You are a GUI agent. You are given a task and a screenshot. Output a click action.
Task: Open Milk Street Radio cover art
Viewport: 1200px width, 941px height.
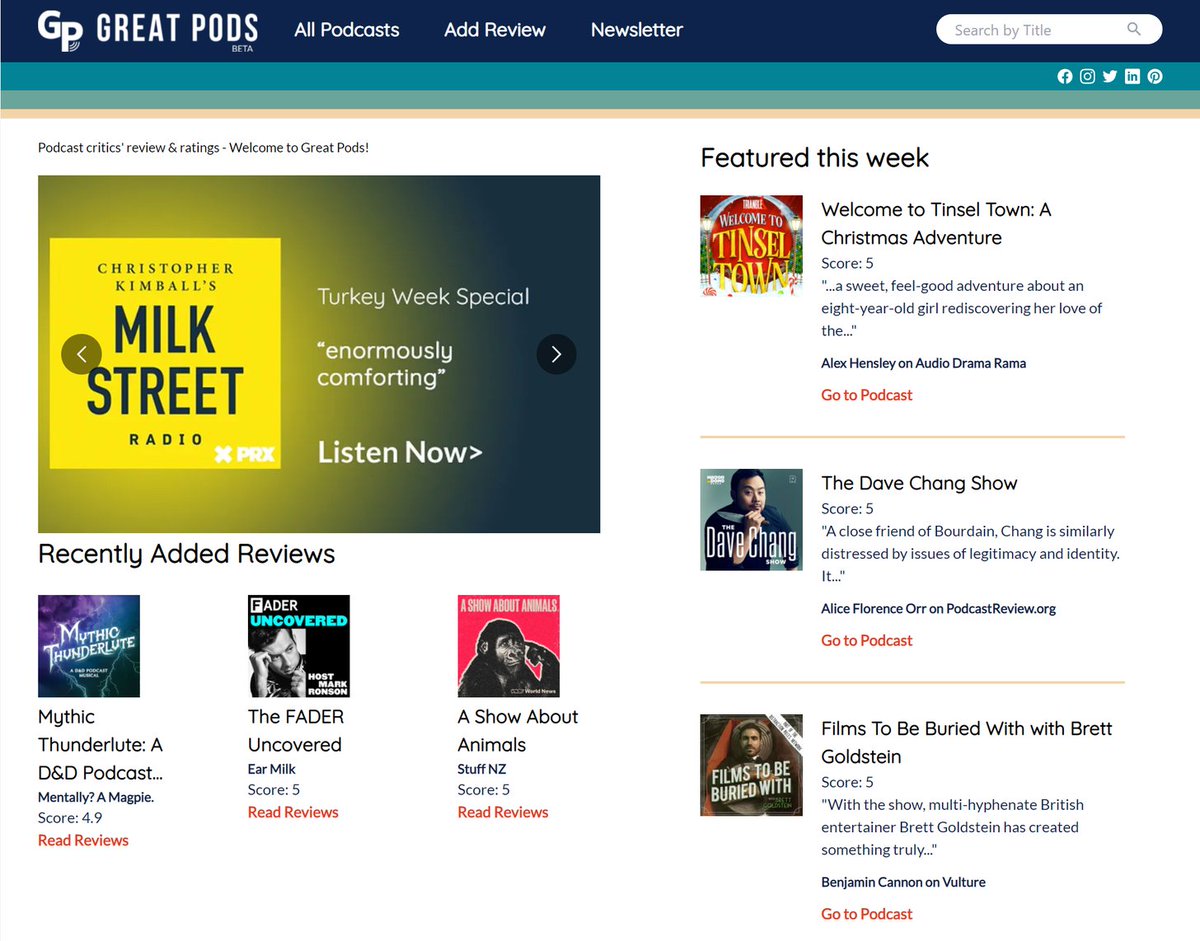click(x=165, y=353)
